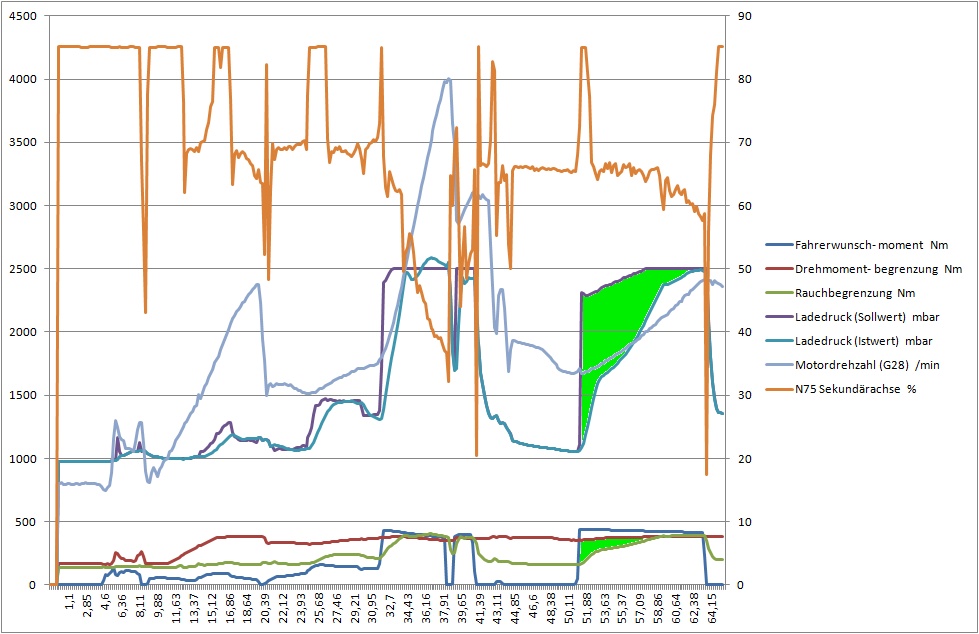
Task: Click the time axis label 25,68
Action: (x=320, y=608)
